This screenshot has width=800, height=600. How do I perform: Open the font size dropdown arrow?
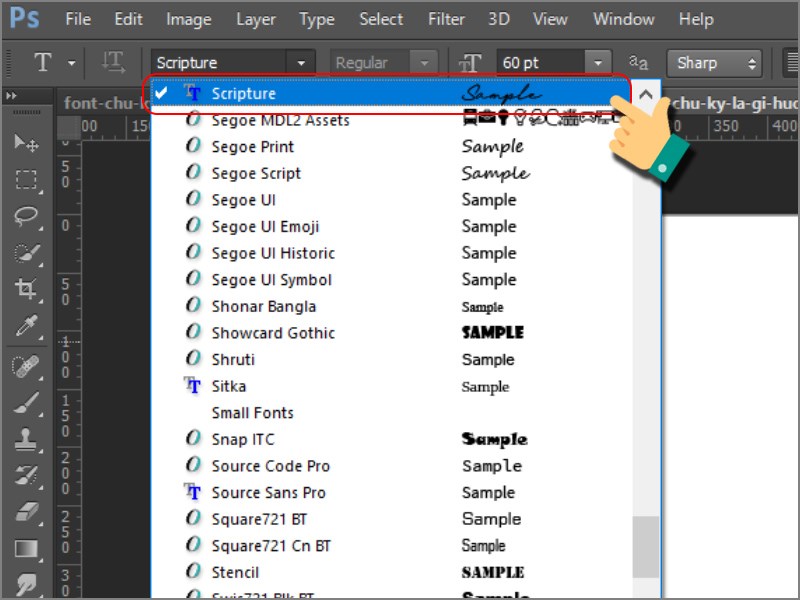coord(597,63)
